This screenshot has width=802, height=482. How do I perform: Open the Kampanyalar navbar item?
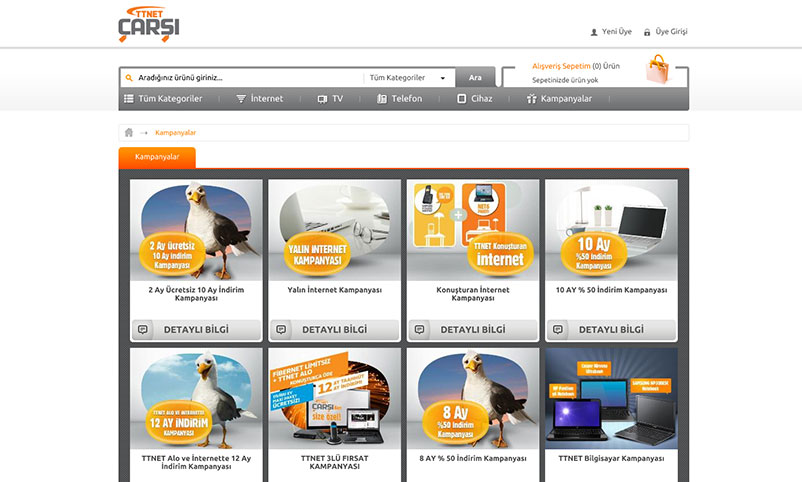[x=559, y=99]
